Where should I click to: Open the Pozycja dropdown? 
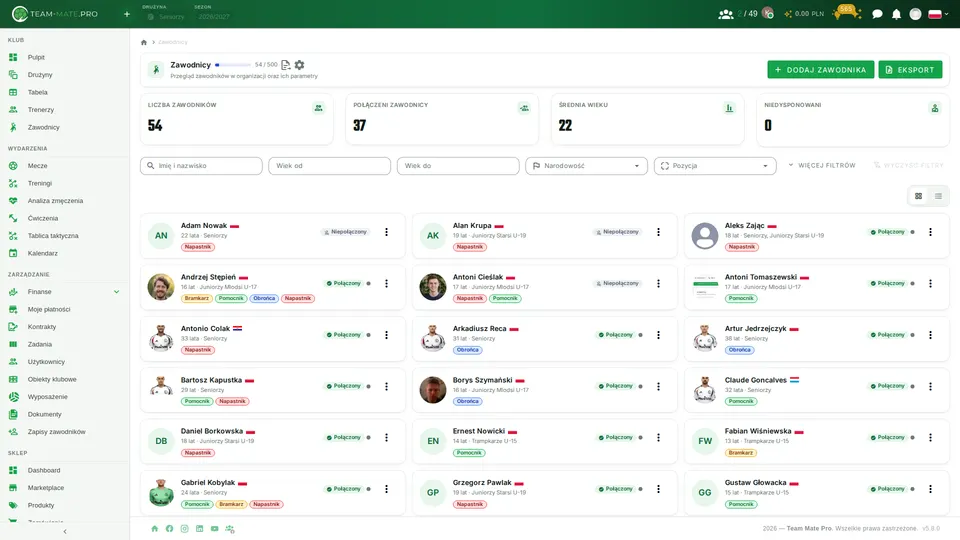(x=715, y=166)
